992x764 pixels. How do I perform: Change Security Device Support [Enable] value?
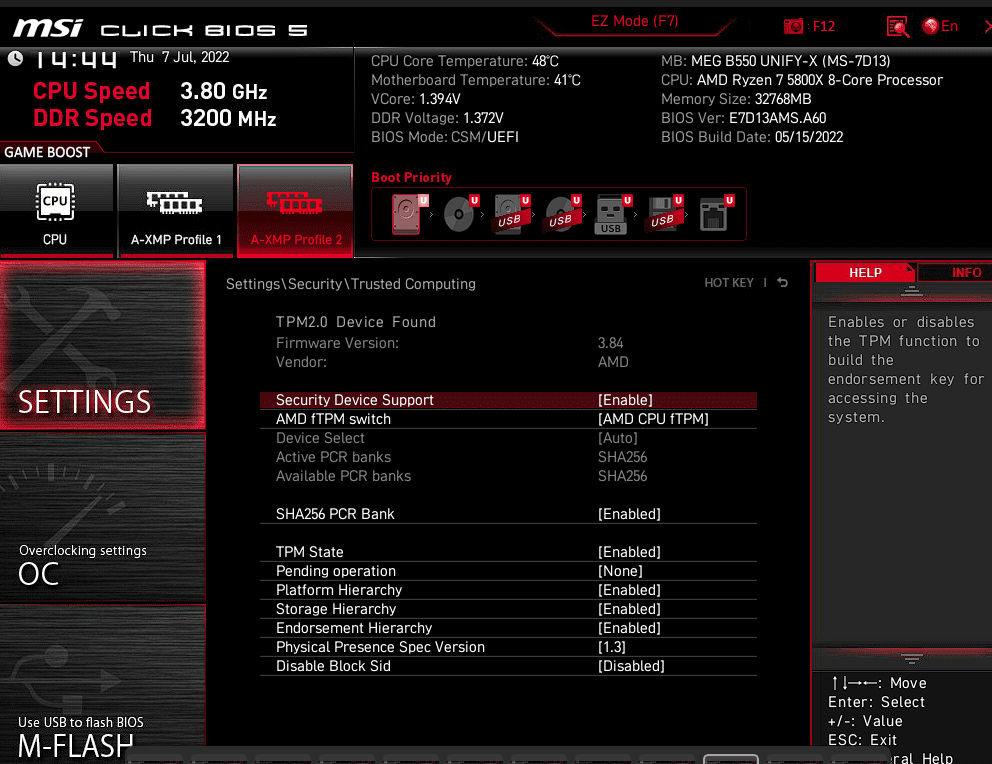click(x=625, y=400)
